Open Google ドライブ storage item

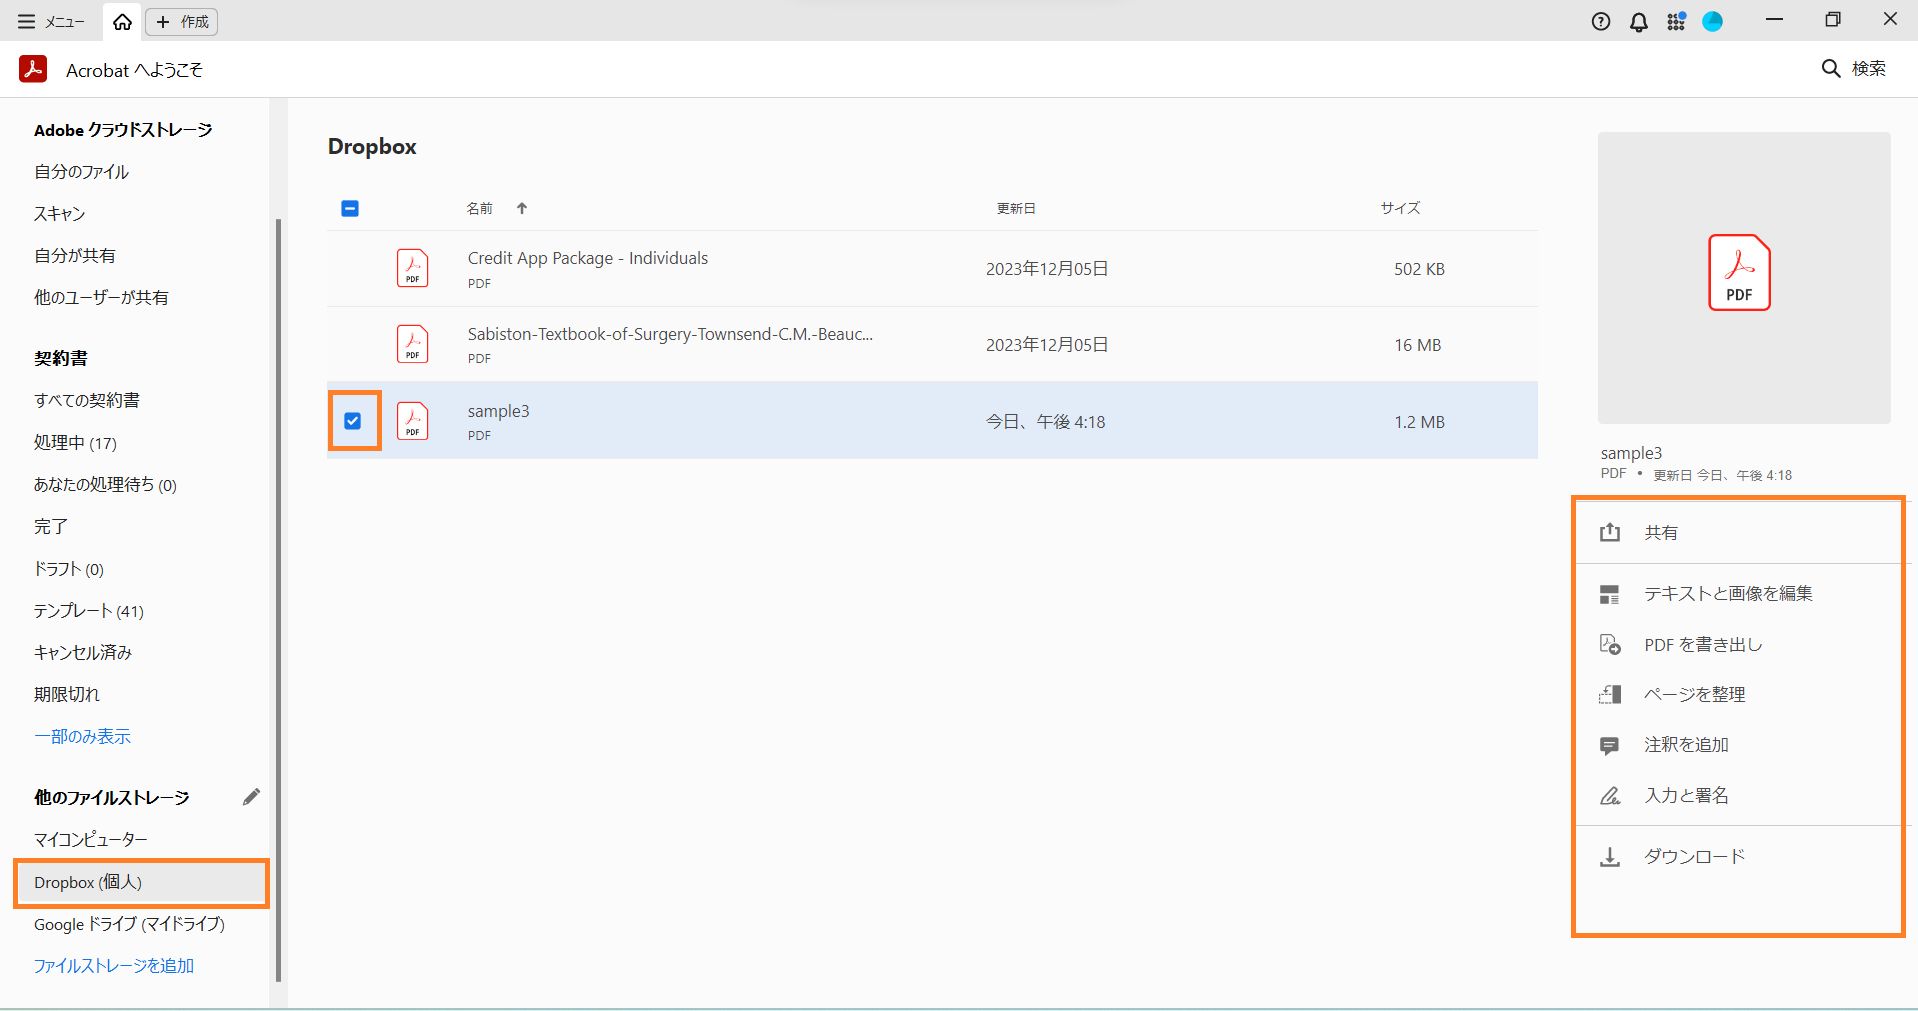(129, 924)
